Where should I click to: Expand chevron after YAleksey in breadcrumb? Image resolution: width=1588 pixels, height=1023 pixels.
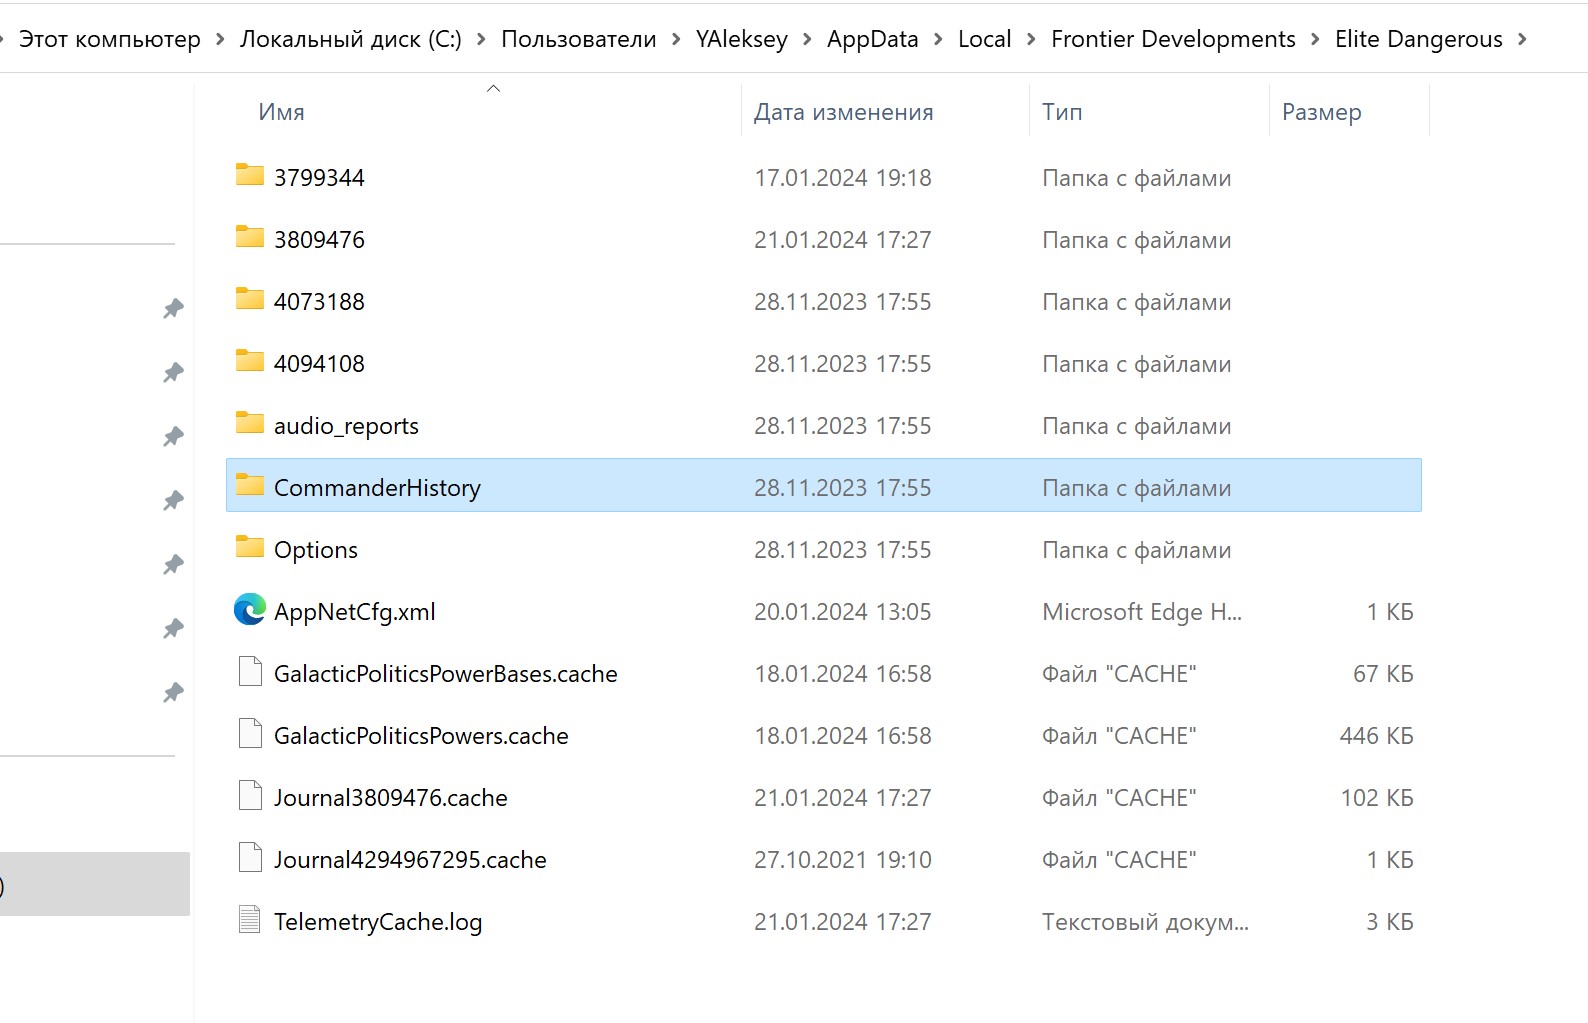pos(807,39)
